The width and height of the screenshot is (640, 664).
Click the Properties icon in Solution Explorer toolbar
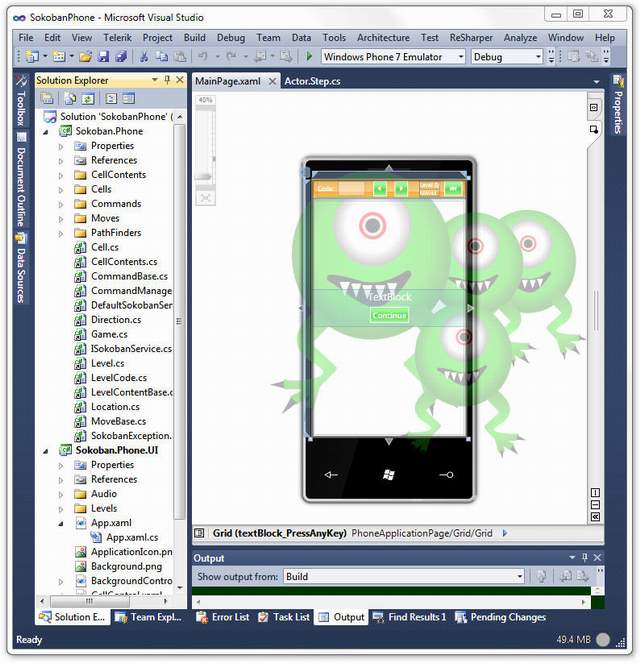pyautogui.click(x=47, y=99)
